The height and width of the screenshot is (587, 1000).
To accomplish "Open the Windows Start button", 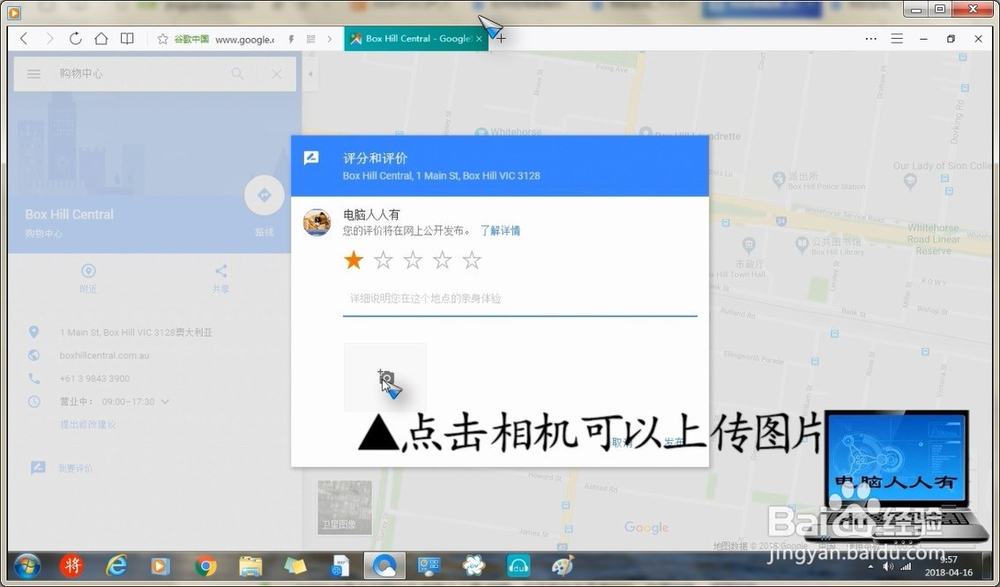I will [26, 566].
